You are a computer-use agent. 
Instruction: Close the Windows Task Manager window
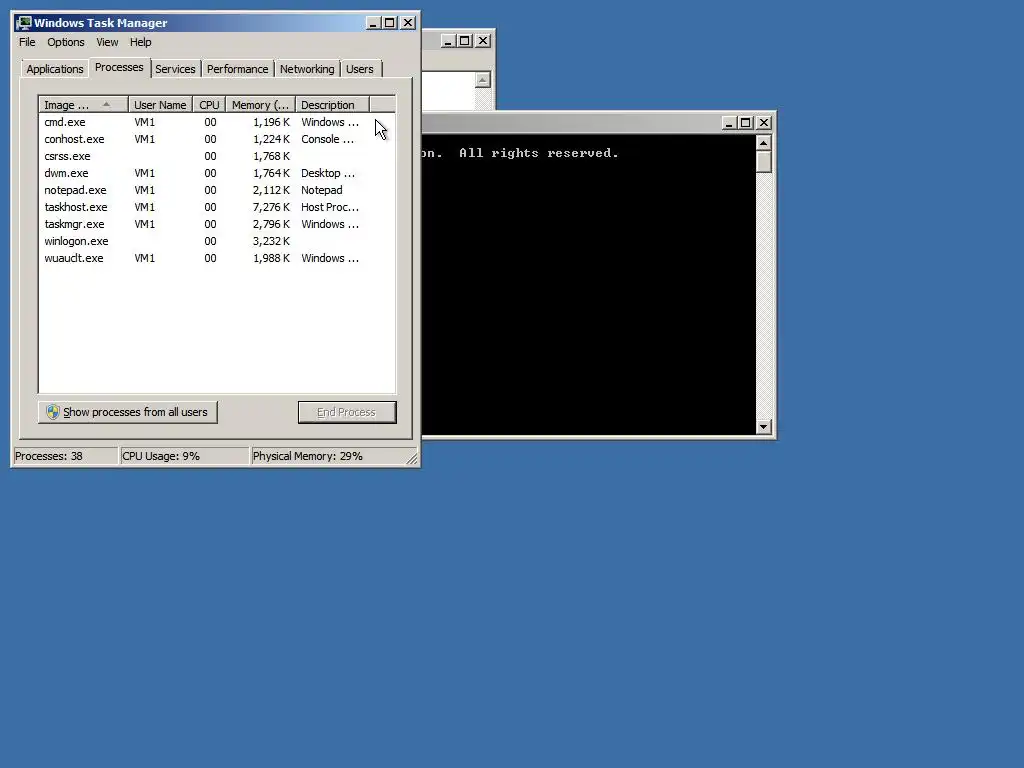(x=408, y=23)
